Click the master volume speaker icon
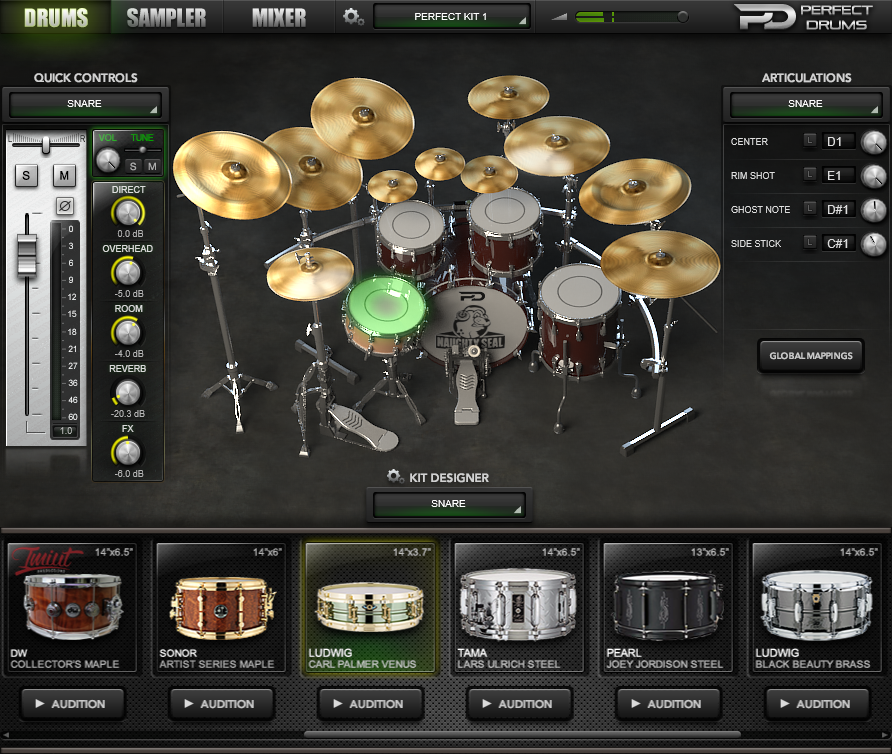The width and height of the screenshot is (892, 754). [560, 17]
